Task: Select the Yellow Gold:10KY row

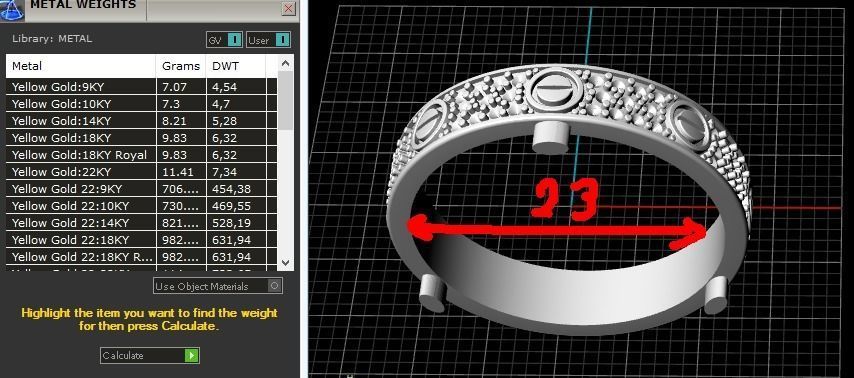Action: click(x=141, y=103)
